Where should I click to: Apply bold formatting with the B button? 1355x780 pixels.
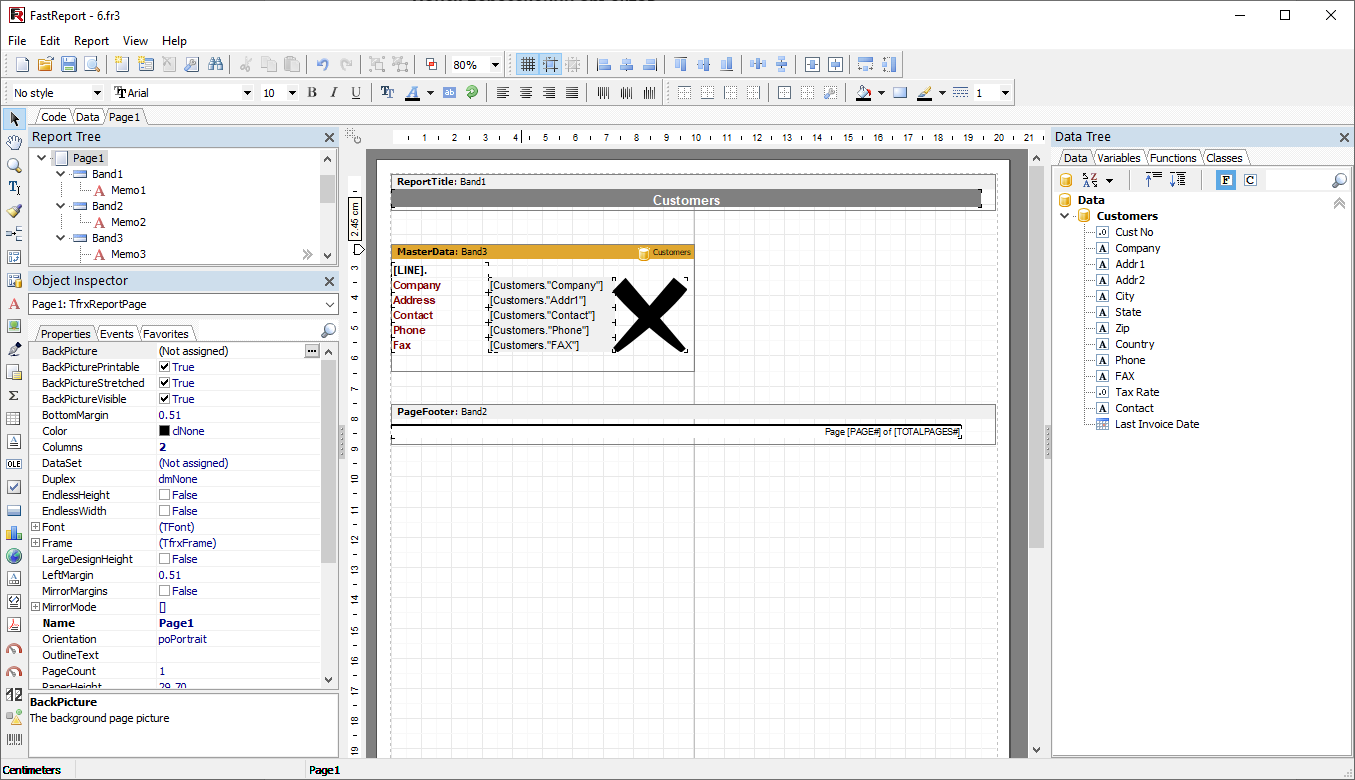tap(312, 93)
